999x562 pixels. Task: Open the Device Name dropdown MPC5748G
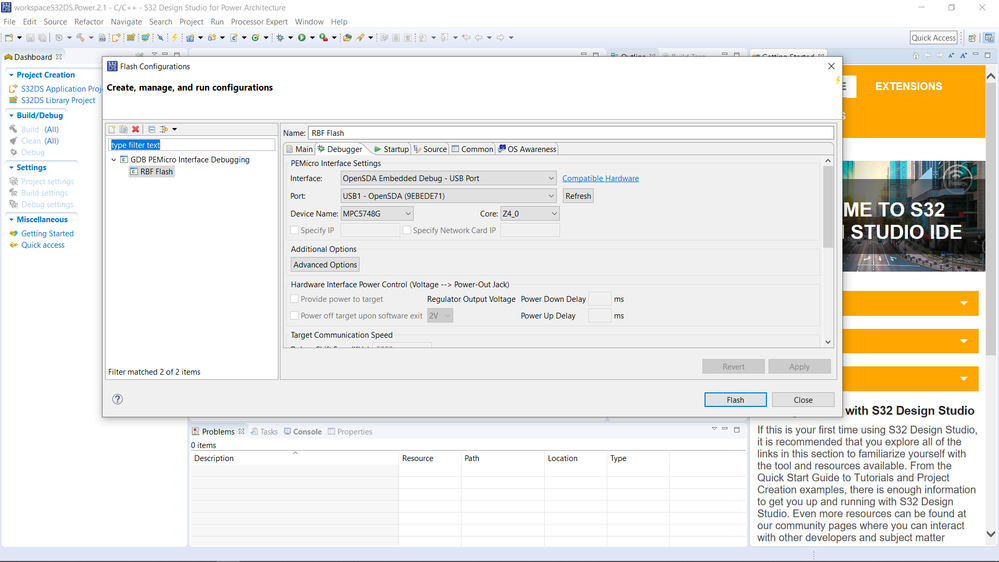377,213
